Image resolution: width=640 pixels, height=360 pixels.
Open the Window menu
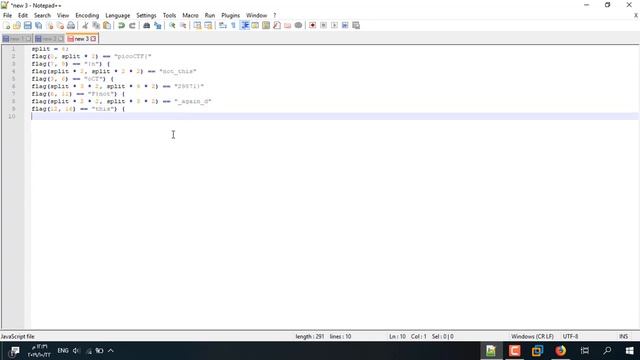256,16
